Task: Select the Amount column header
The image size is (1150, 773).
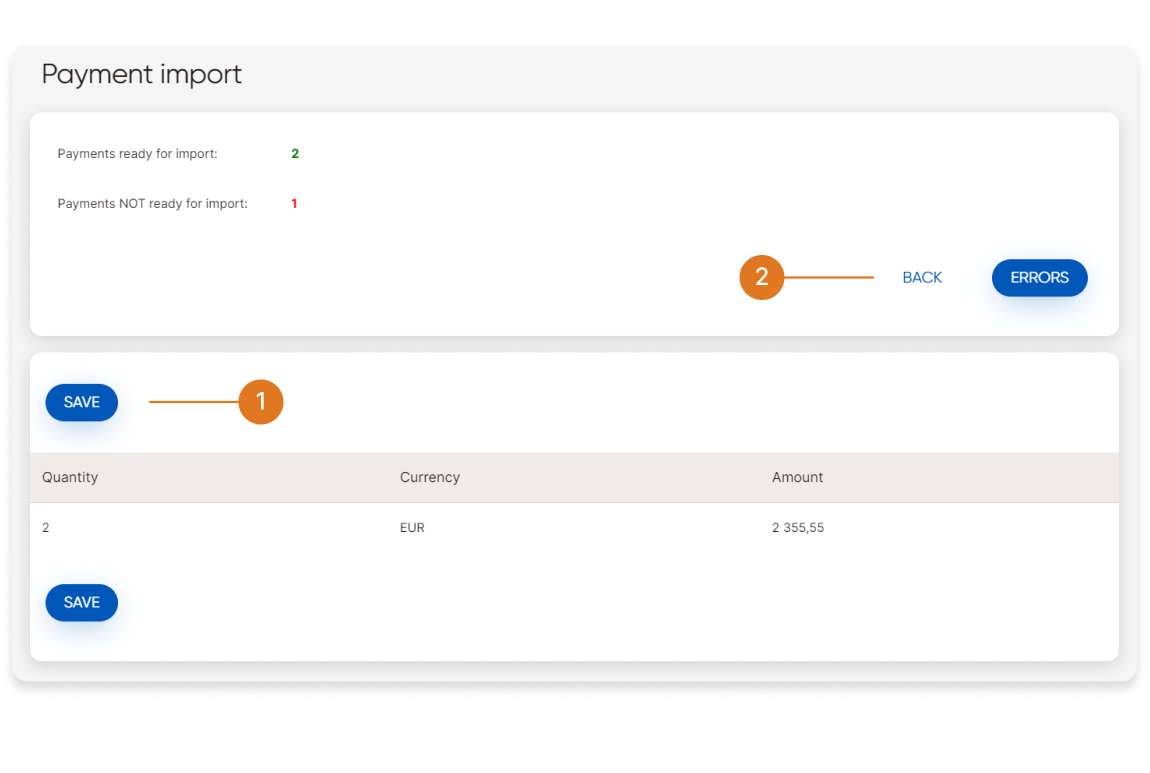Action: [797, 477]
